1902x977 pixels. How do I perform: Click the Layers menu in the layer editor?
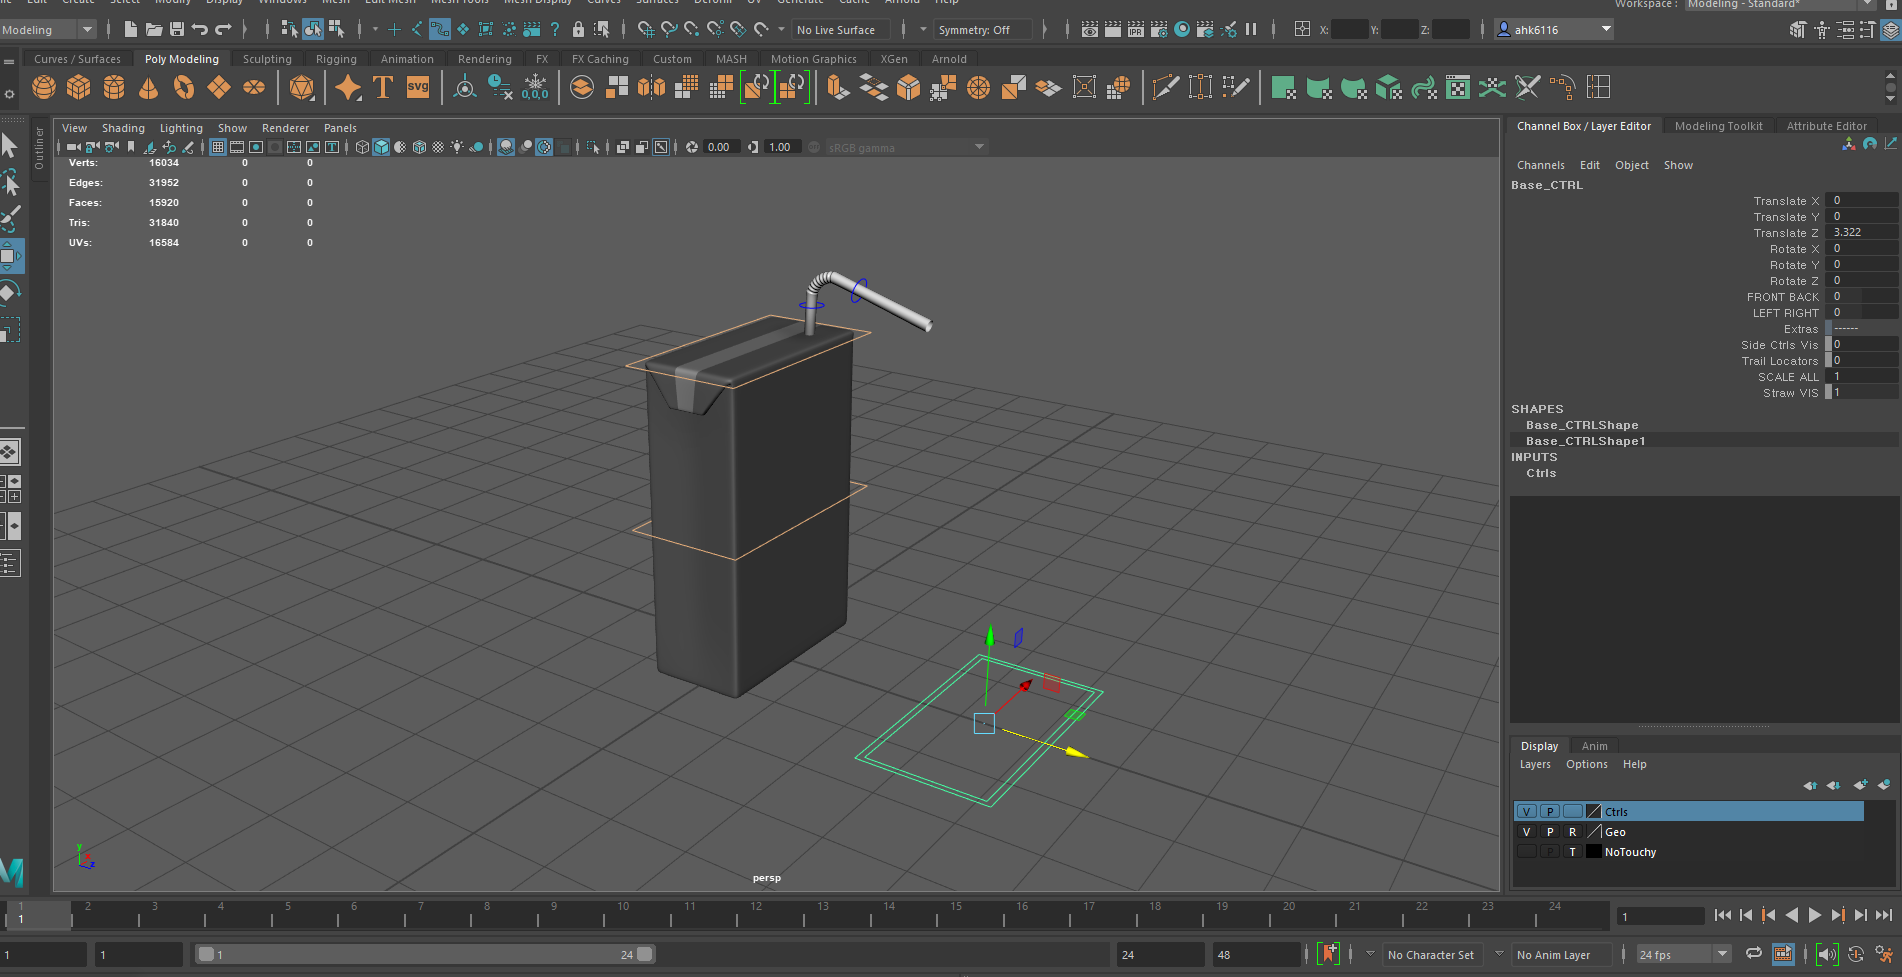1535,764
